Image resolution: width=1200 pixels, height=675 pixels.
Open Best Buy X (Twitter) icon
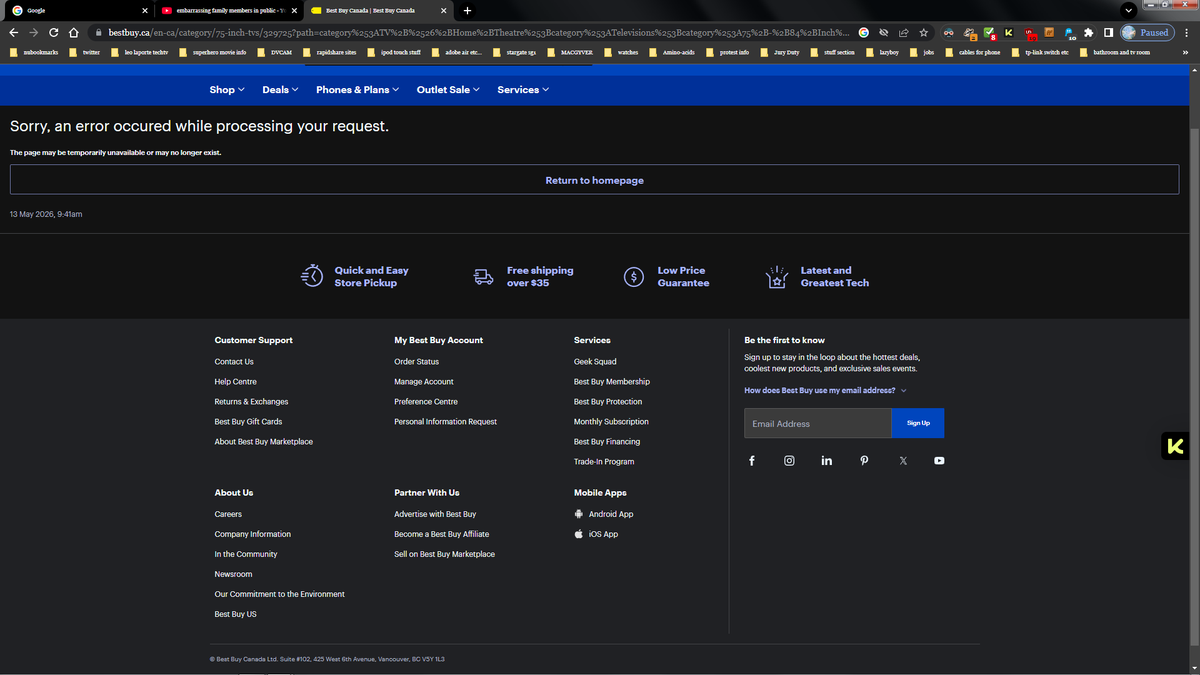tap(902, 461)
